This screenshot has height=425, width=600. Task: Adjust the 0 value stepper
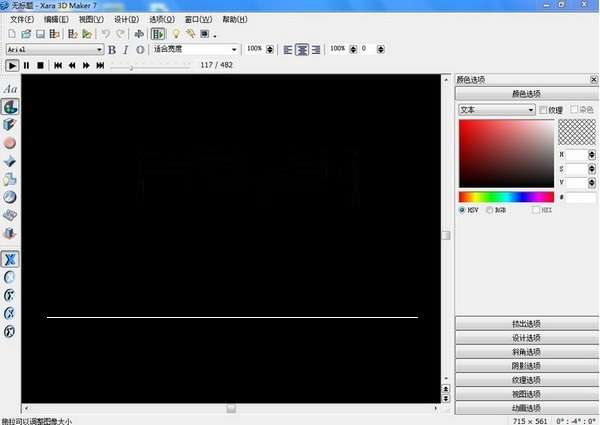coord(380,49)
